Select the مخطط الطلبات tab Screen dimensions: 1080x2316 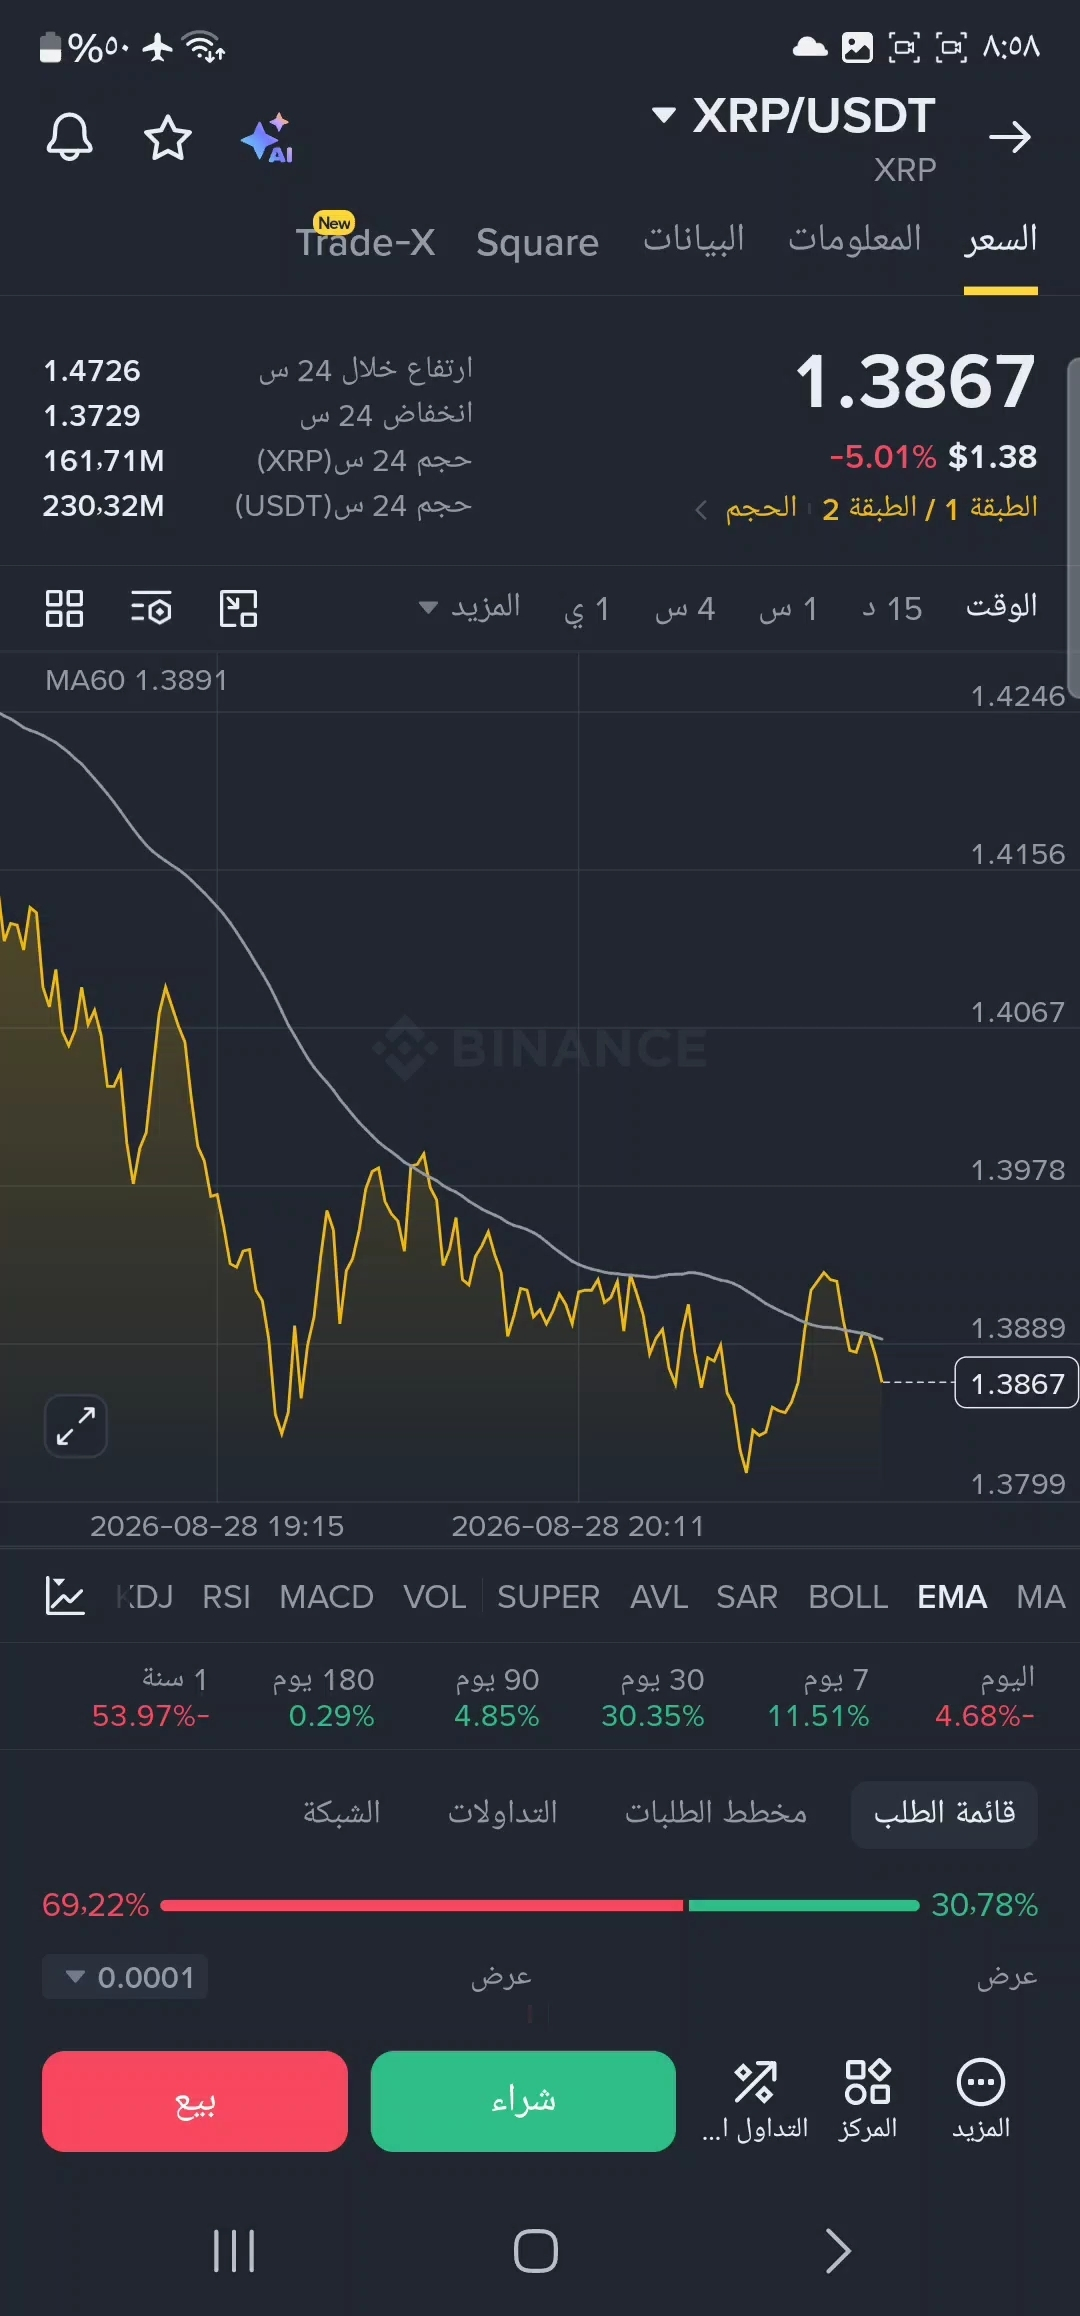pos(716,1813)
